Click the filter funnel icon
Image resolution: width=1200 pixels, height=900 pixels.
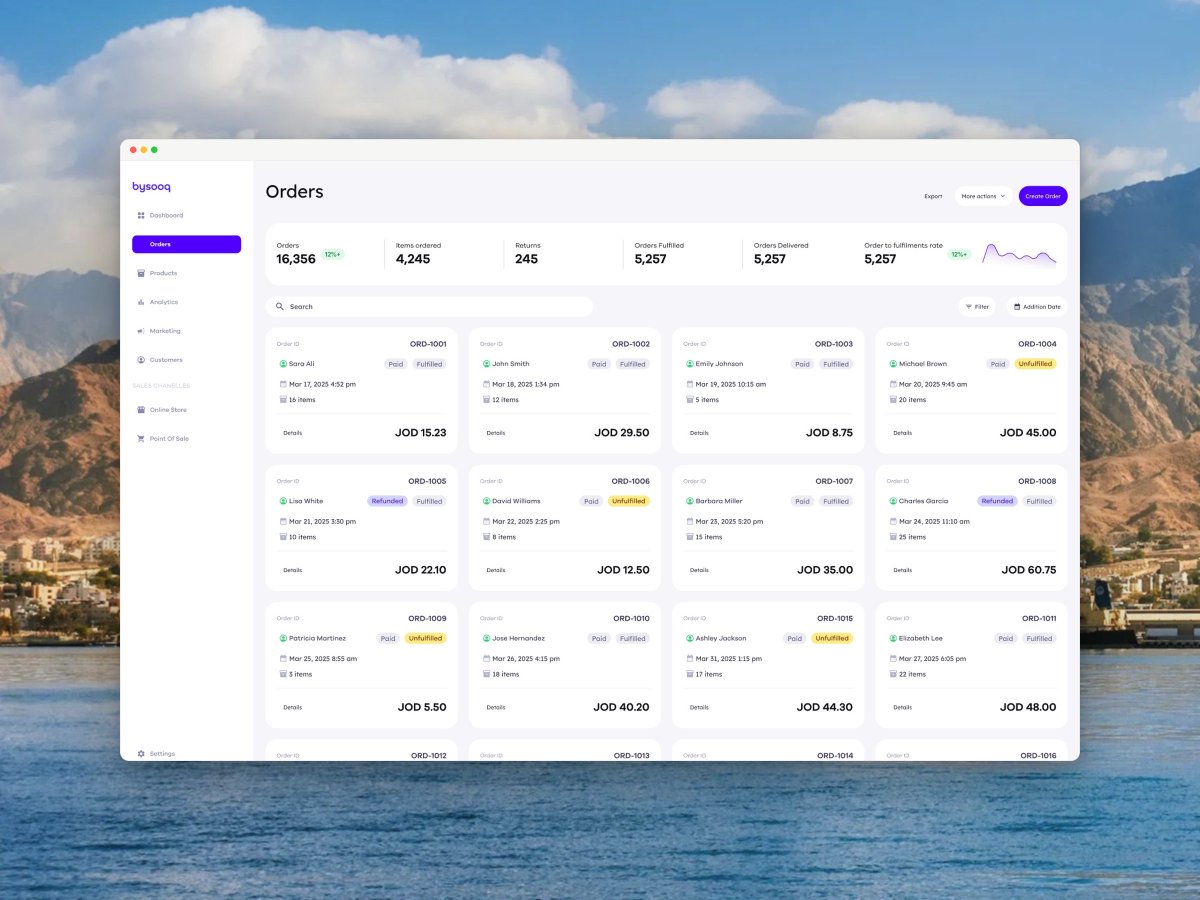coord(968,307)
